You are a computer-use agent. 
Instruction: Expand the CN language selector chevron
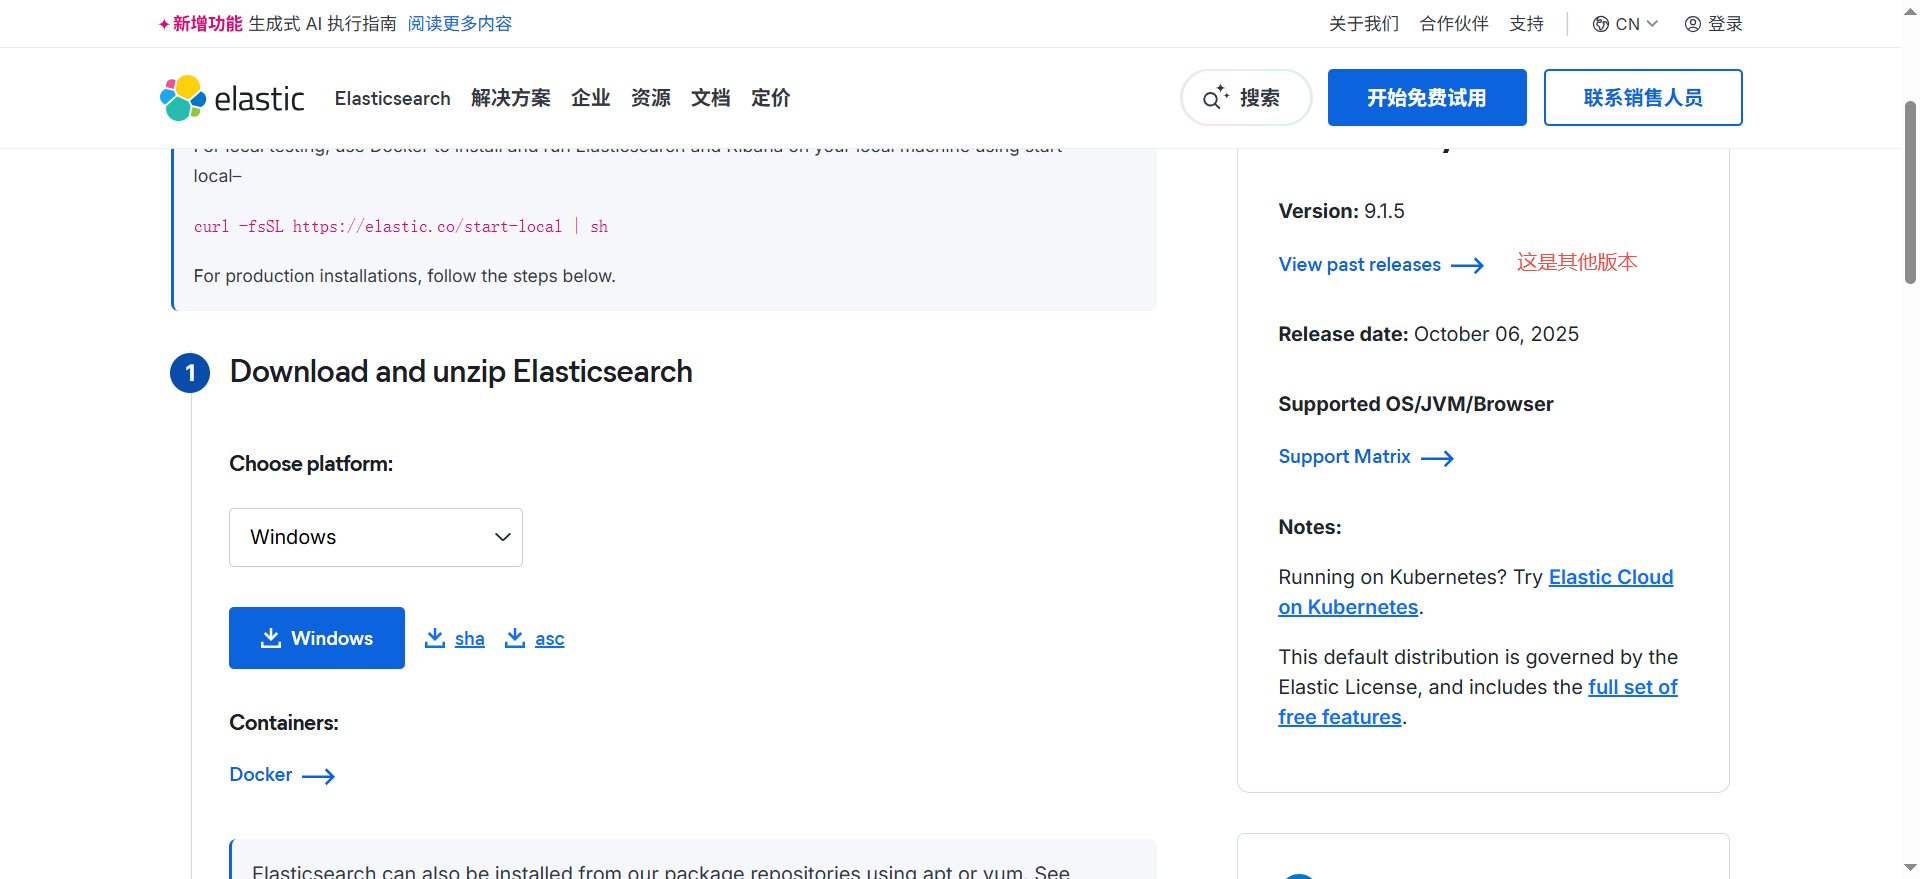1652,24
